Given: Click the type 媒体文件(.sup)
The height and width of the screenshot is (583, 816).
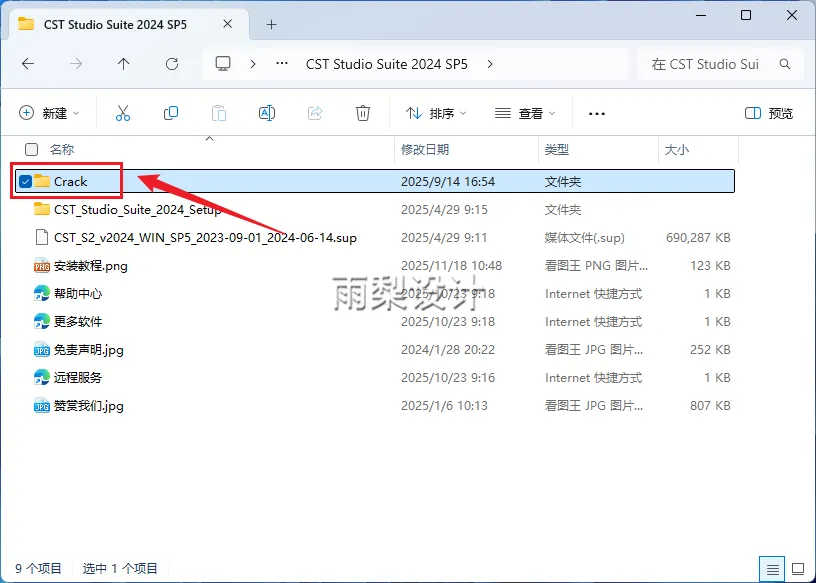Looking at the screenshot, I should (x=584, y=238).
